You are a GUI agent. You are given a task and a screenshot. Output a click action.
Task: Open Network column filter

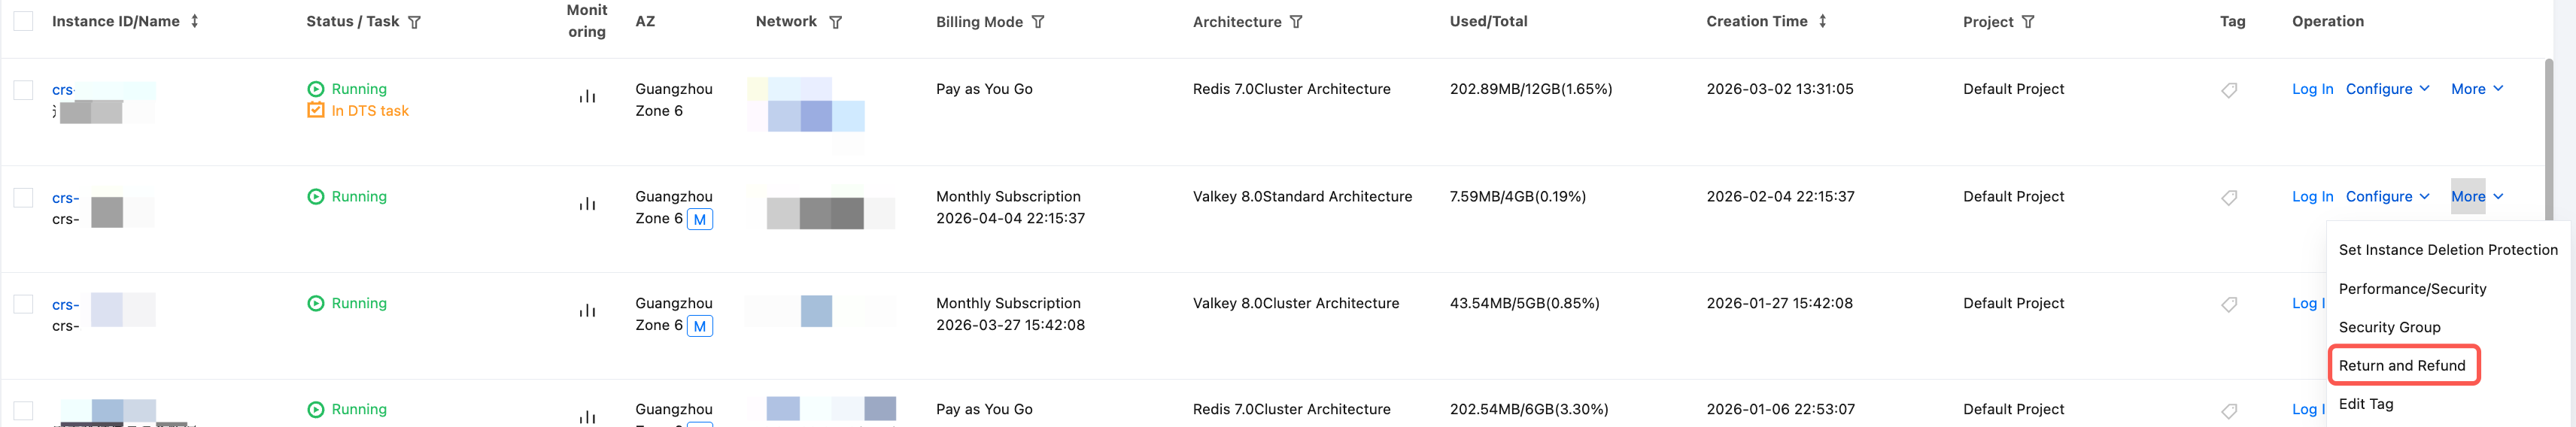(x=835, y=22)
